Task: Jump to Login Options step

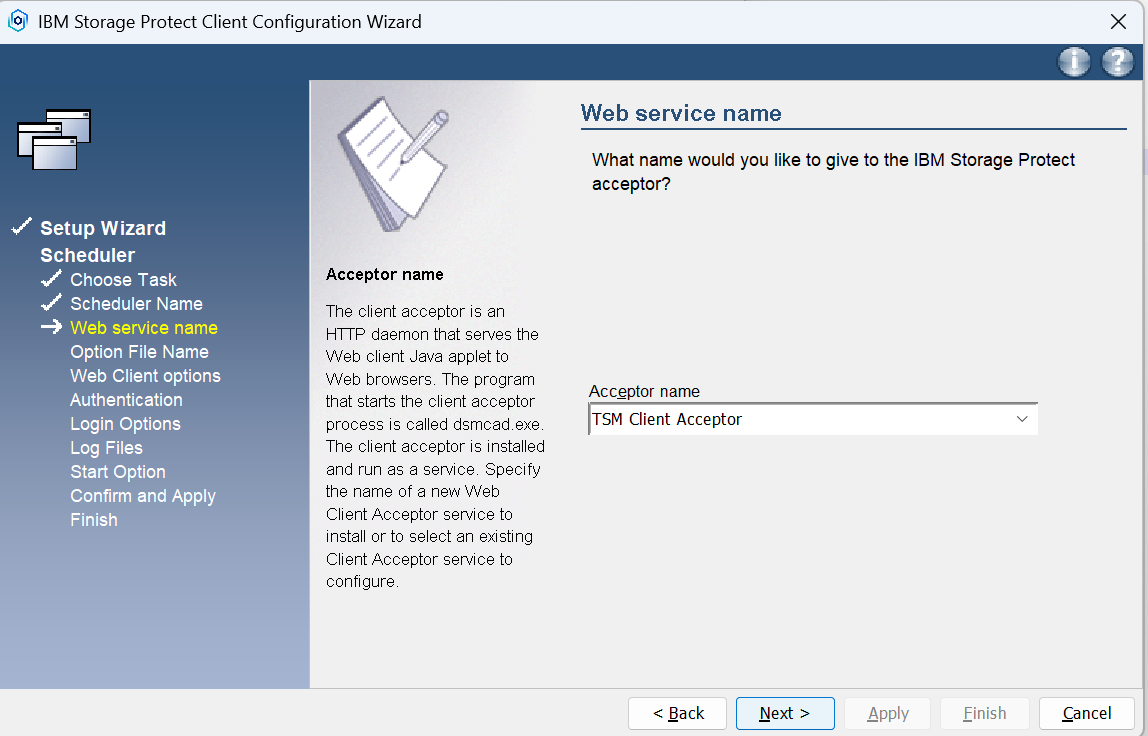Action: pyautogui.click(x=125, y=424)
